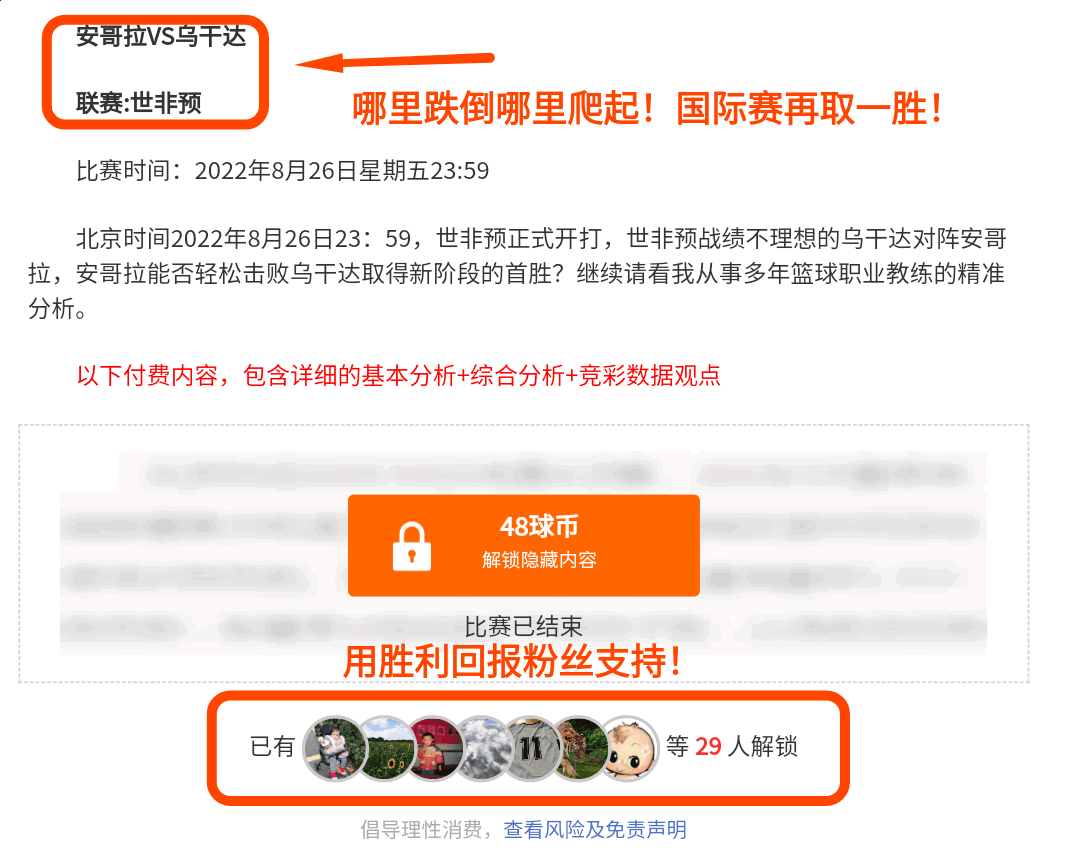
Task: Open 查看风险及免责声明 link
Action: point(594,829)
